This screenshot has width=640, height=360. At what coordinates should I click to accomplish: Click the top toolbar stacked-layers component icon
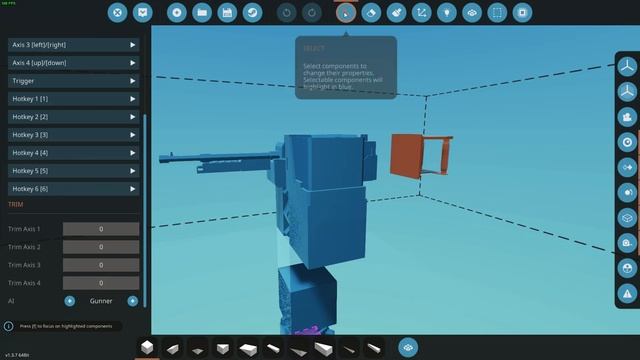pyautogui.click(x=472, y=13)
